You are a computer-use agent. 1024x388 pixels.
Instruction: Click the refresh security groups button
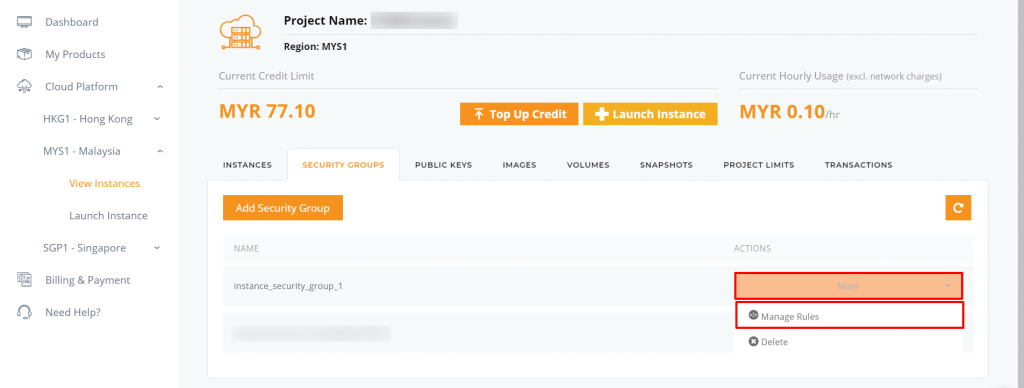(x=958, y=208)
